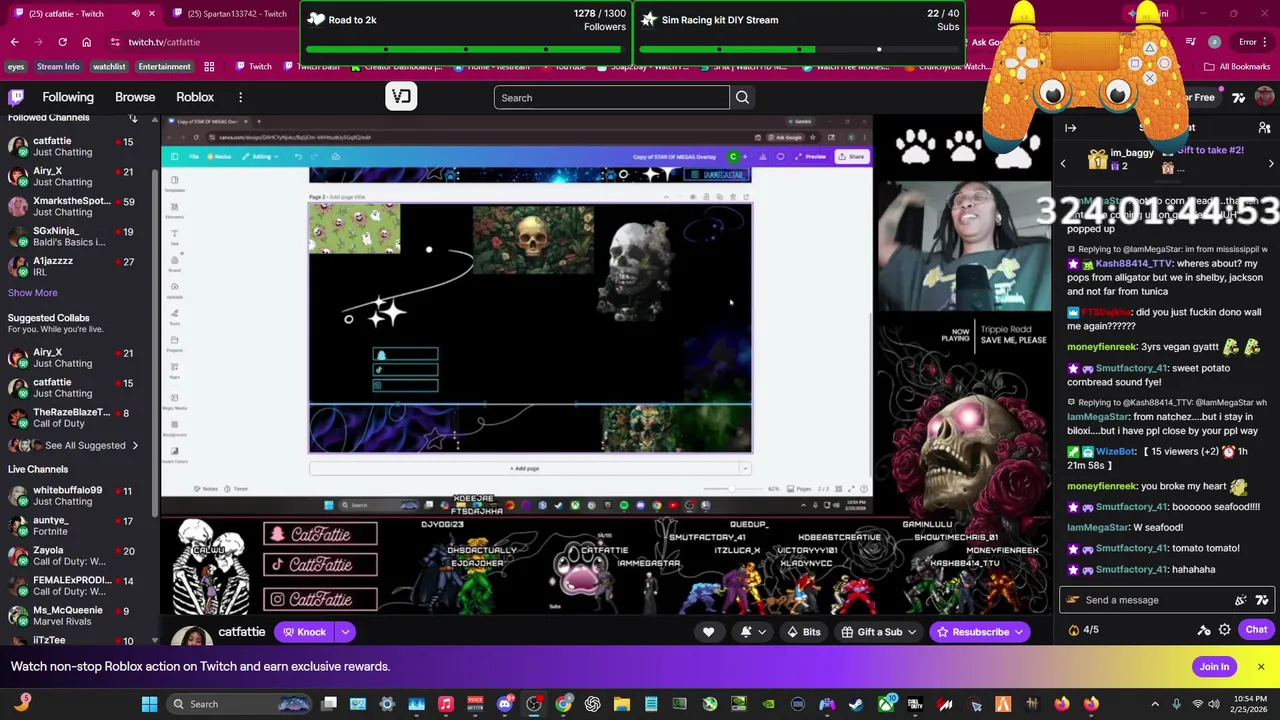Open the Gift a Sub dropdown
The height and width of the screenshot is (720, 1280).
[x=878, y=632]
